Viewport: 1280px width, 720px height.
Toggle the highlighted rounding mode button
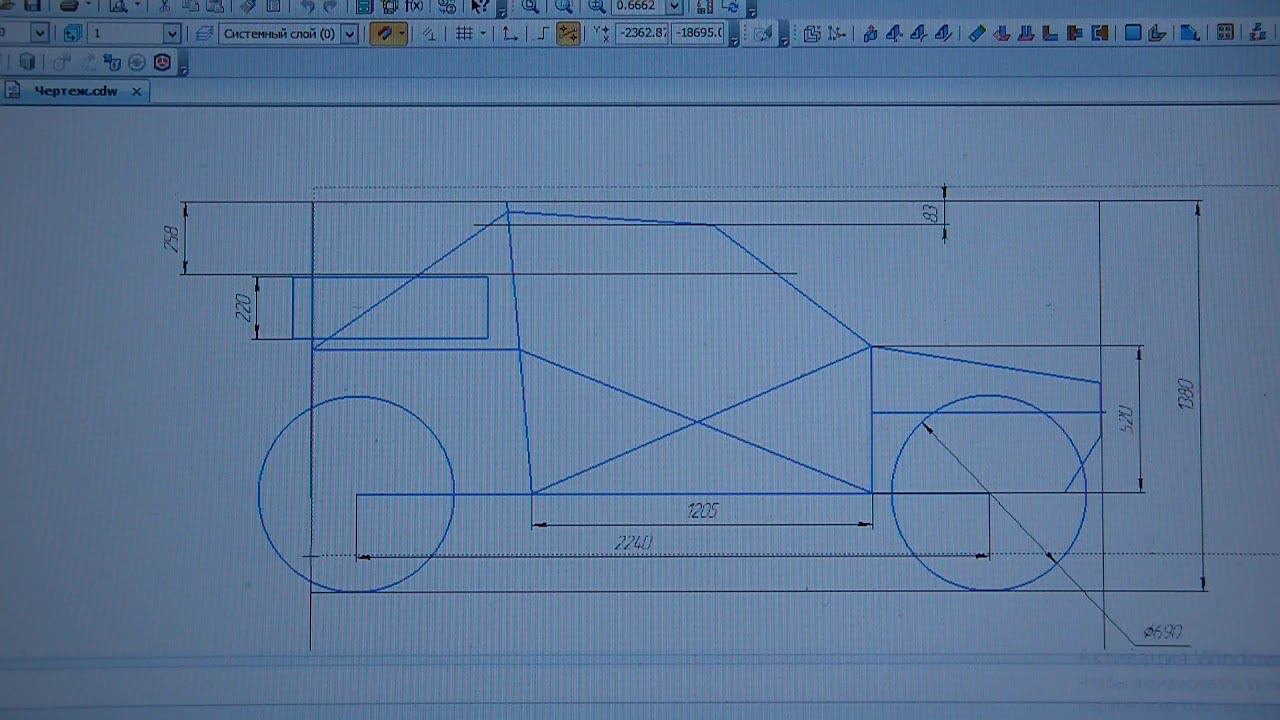click(x=568, y=33)
